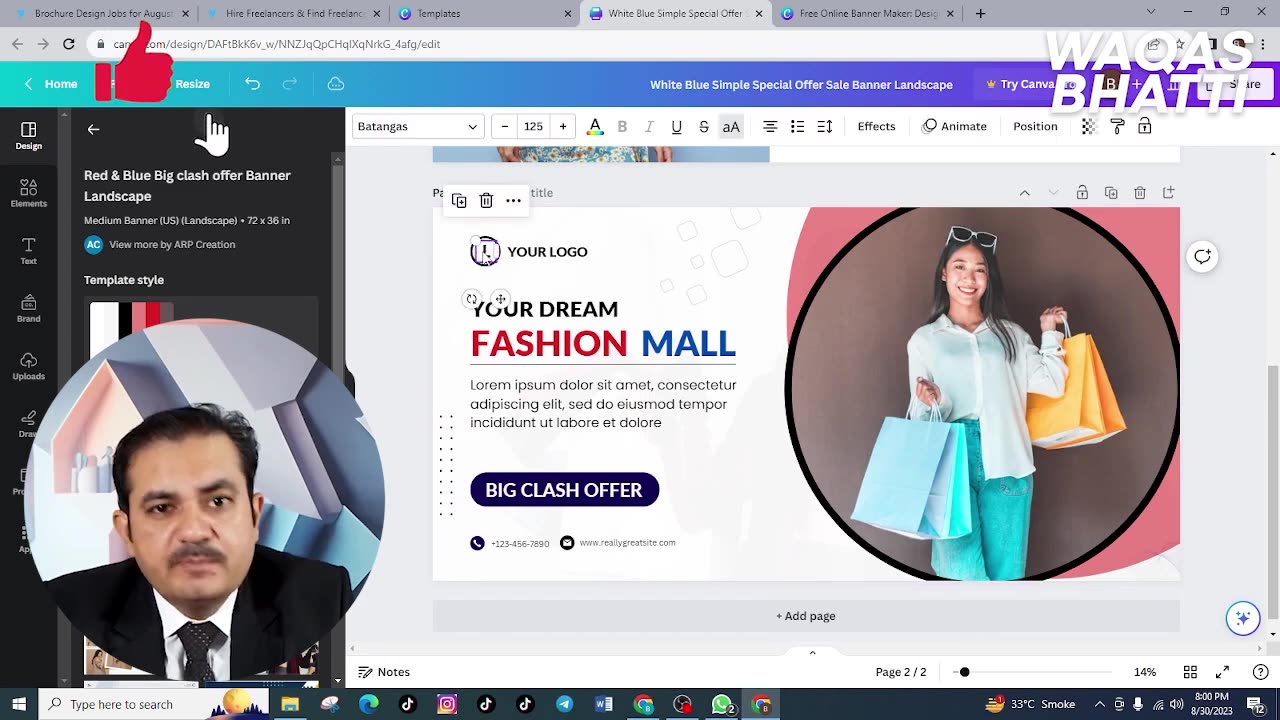Change text alignment
The width and height of the screenshot is (1280, 720).
pyautogui.click(x=770, y=126)
